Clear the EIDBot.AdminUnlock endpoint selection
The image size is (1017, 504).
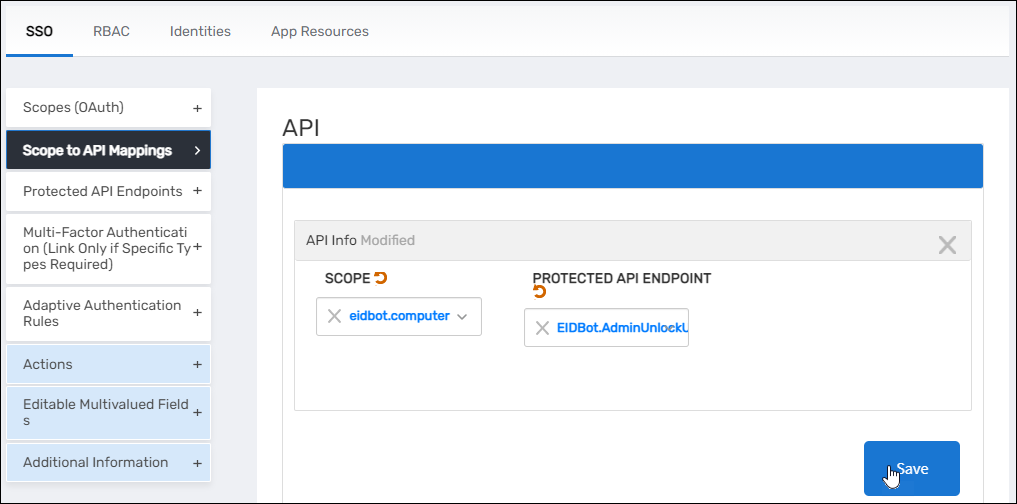coord(542,328)
